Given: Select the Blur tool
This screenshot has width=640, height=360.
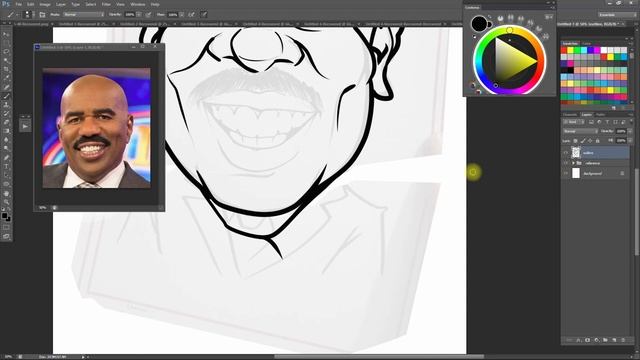Looking at the screenshot, I should point(6,140).
